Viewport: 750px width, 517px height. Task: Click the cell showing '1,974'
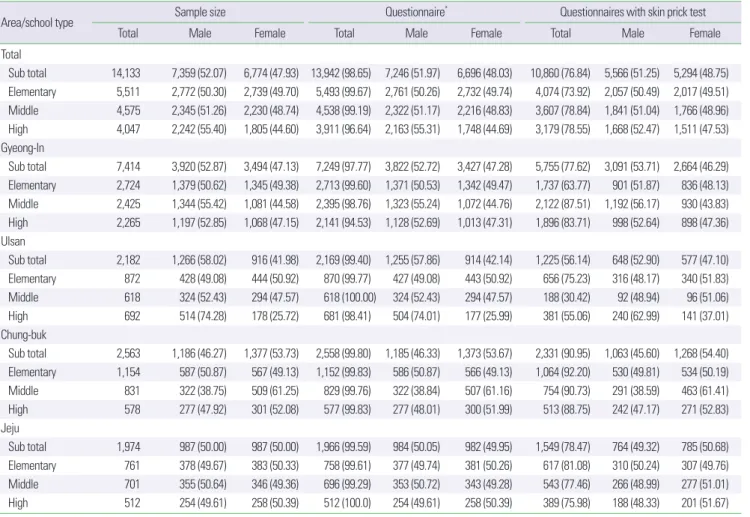[x=128, y=446]
